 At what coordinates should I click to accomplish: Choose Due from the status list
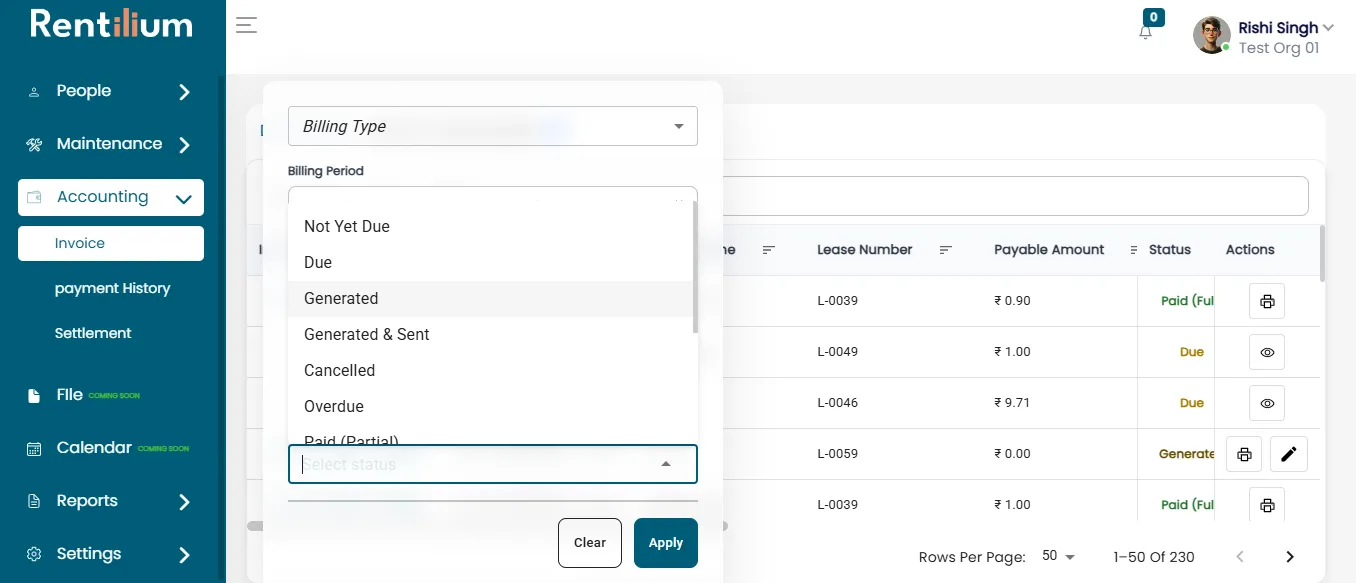pyautogui.click(x=490, y=262)
